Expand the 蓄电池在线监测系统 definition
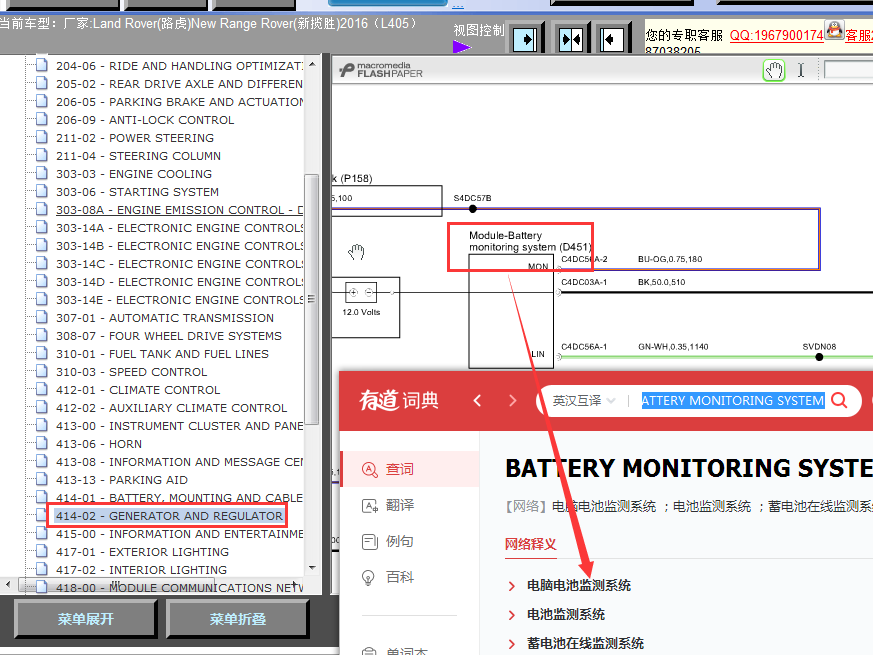This screenshot has width=873, height=655. click(585, 643)
